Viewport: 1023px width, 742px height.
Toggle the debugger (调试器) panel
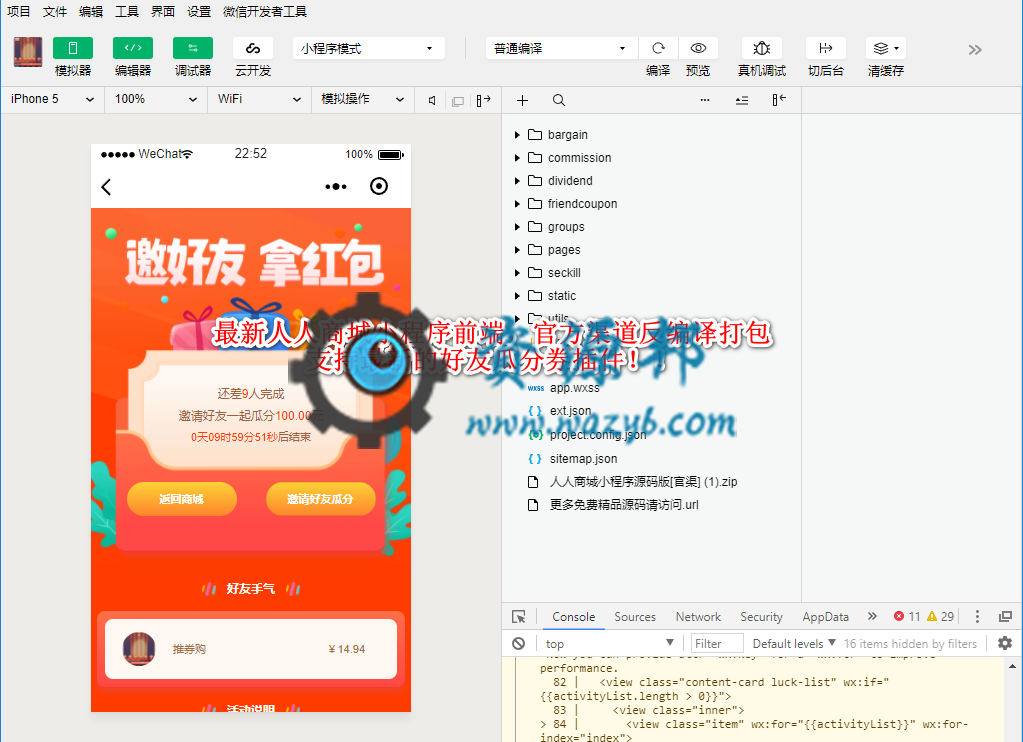(x=192, y=48)
